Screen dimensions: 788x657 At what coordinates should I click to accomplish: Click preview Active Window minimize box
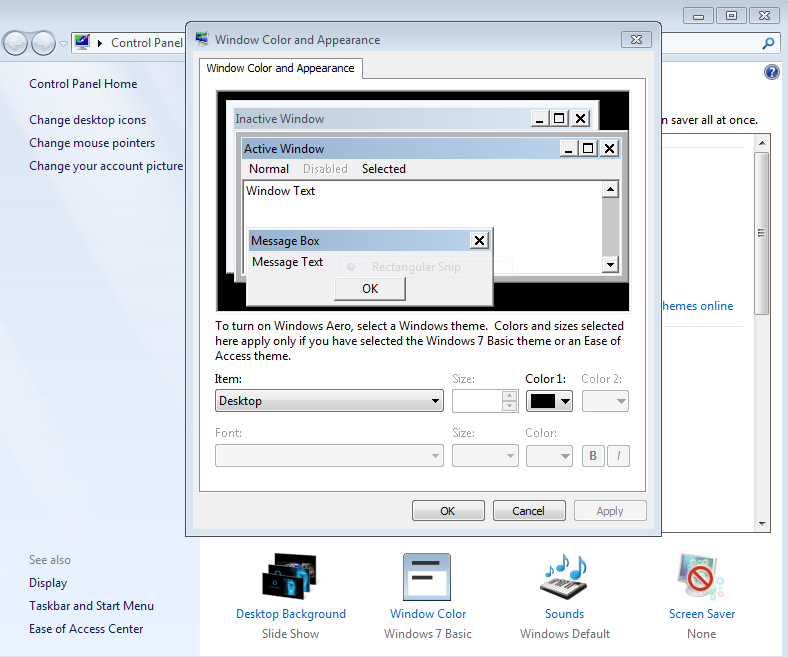click(569, 148)
